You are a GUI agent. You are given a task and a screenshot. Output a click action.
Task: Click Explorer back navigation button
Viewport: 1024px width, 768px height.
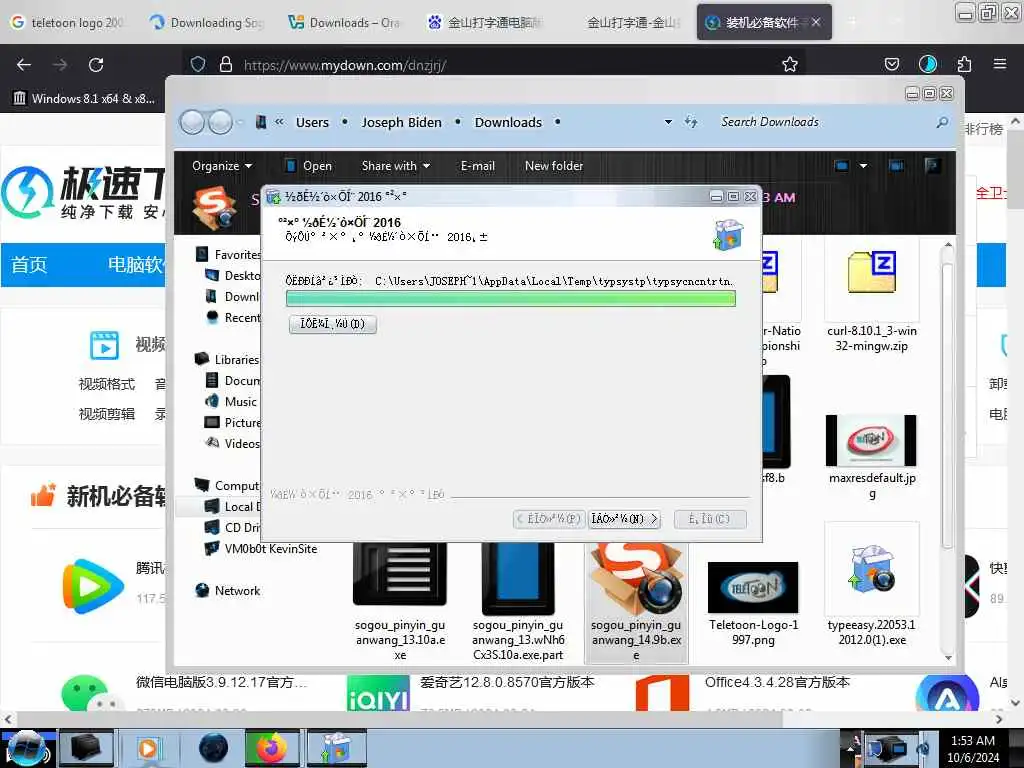click(192, 122)
